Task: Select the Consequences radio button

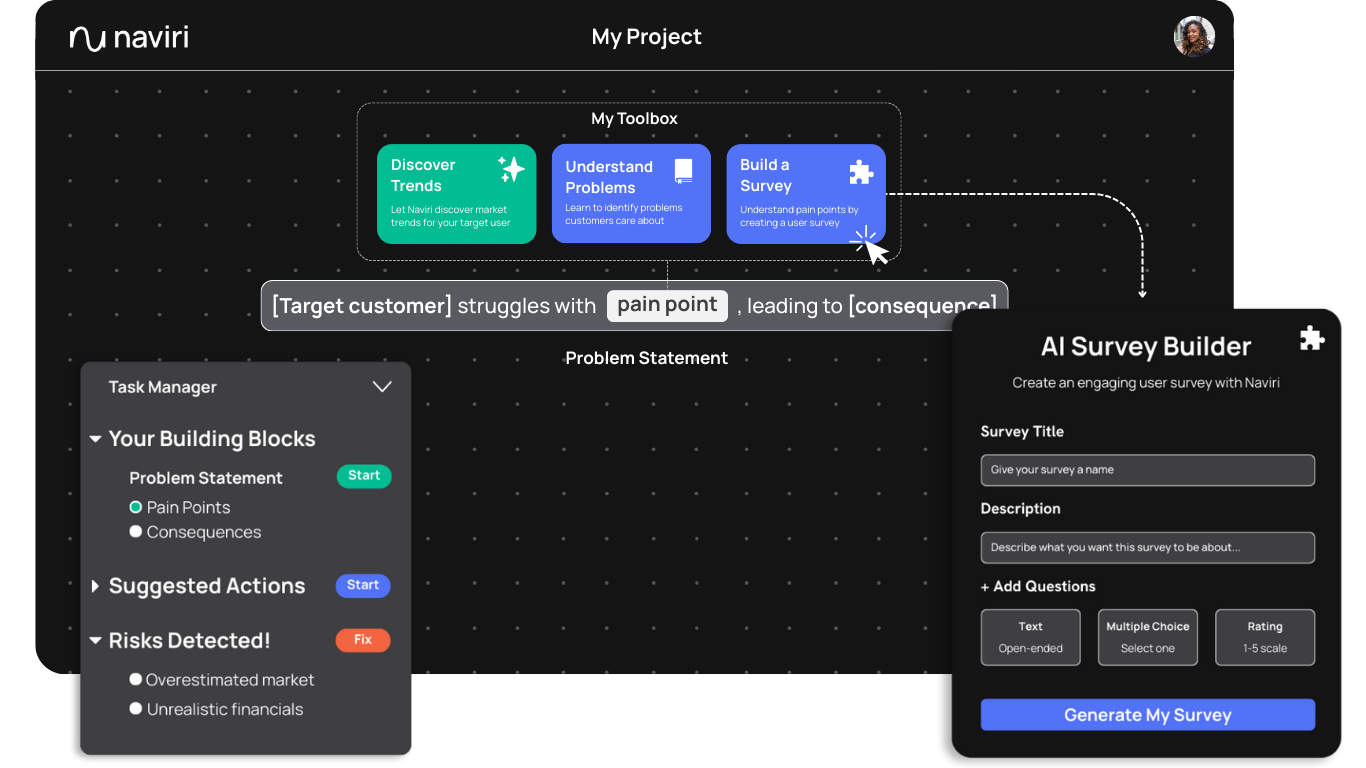Action: pyautogui.click(x=136, y=532)
